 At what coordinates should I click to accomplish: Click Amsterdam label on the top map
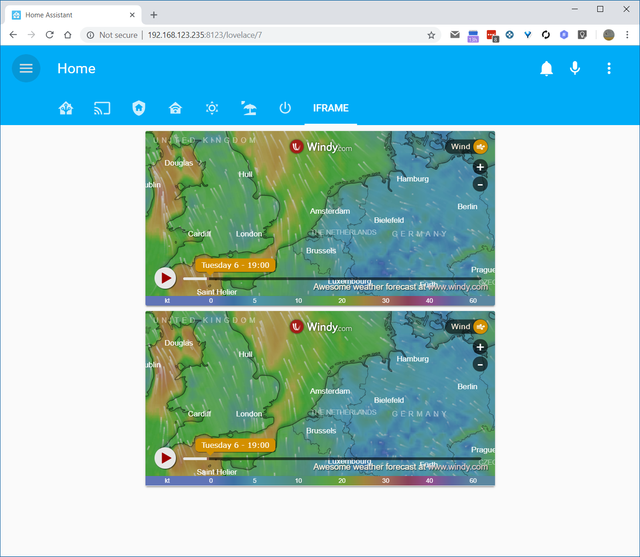(330, 211)
